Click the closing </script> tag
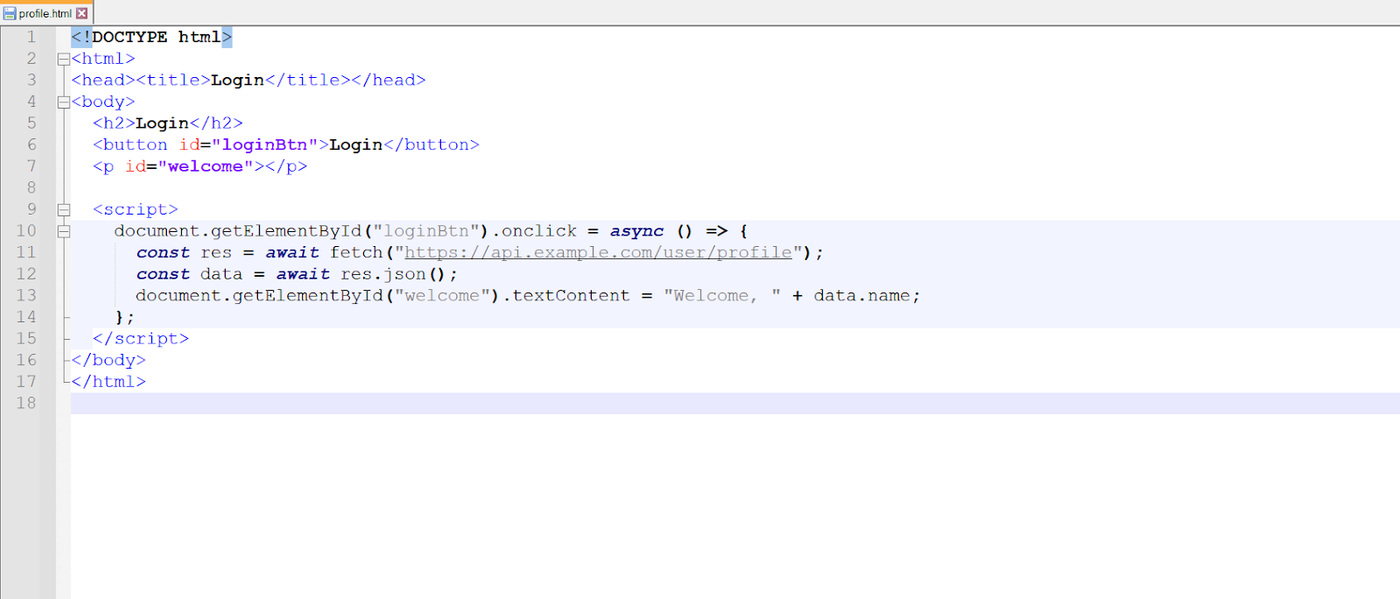 pyautogui.click(x=141, y=338)
